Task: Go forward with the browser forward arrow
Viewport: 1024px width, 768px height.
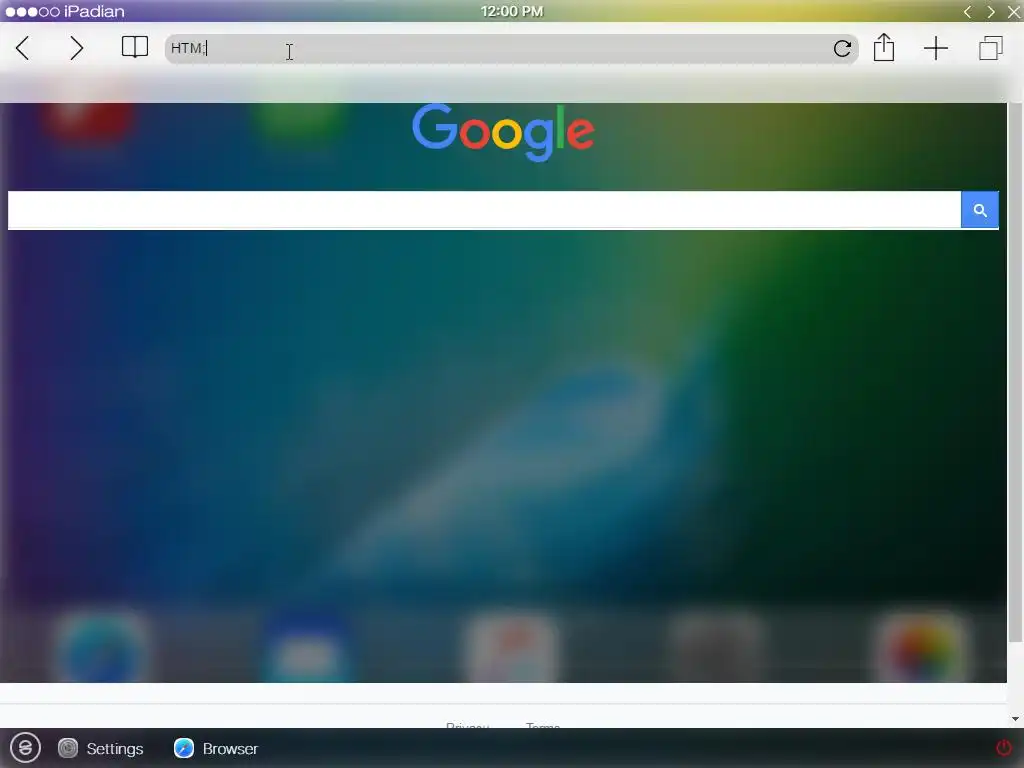Action: point(76,48)
